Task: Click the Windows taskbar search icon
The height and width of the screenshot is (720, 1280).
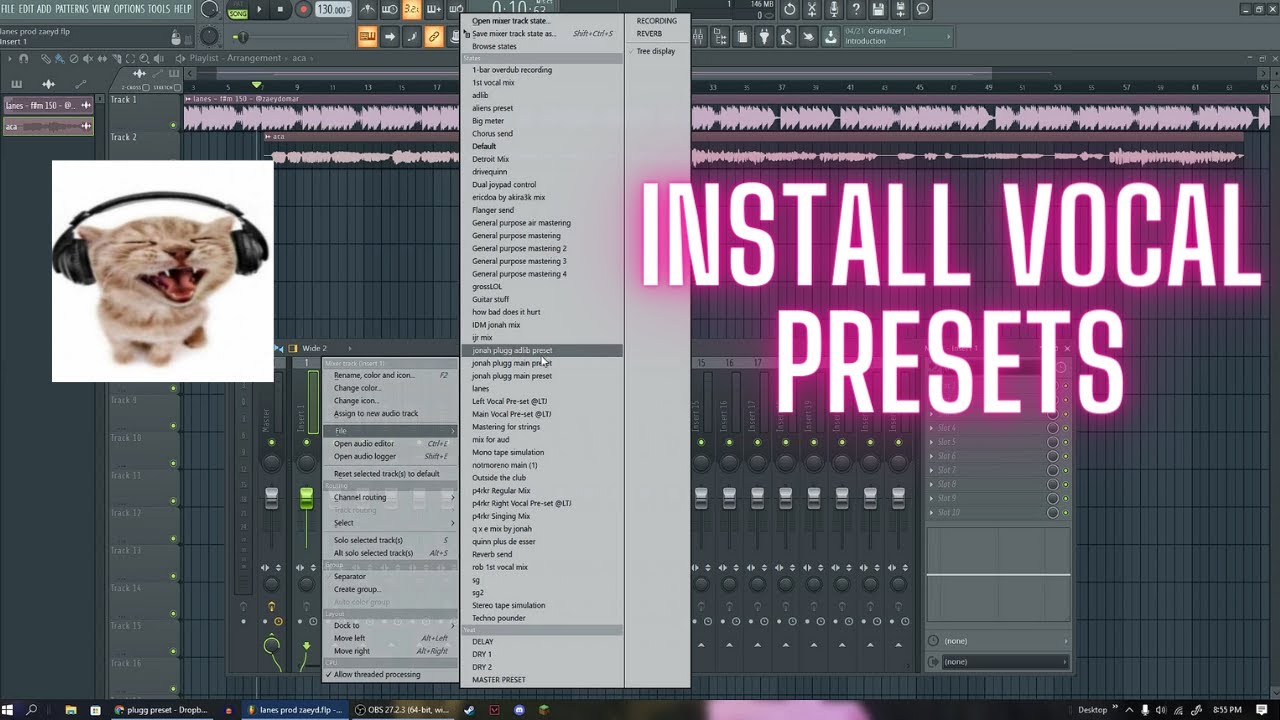Action: pos(31,710)
